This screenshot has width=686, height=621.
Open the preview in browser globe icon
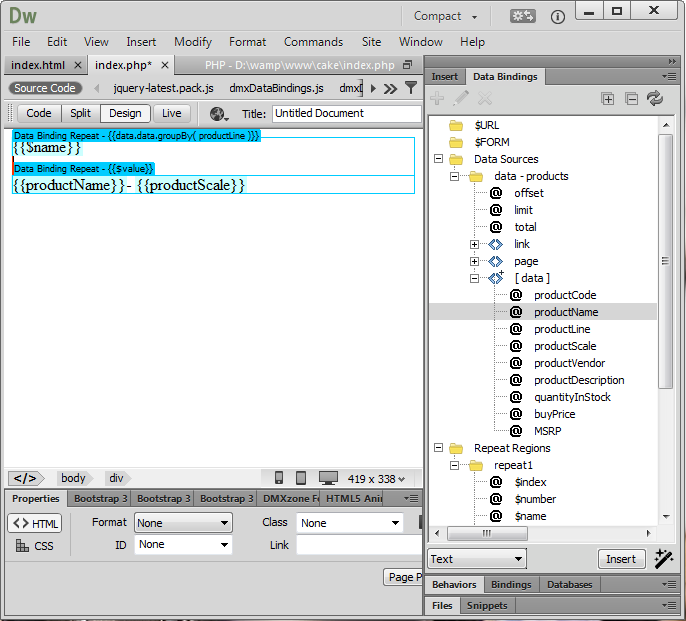[218, 114]
